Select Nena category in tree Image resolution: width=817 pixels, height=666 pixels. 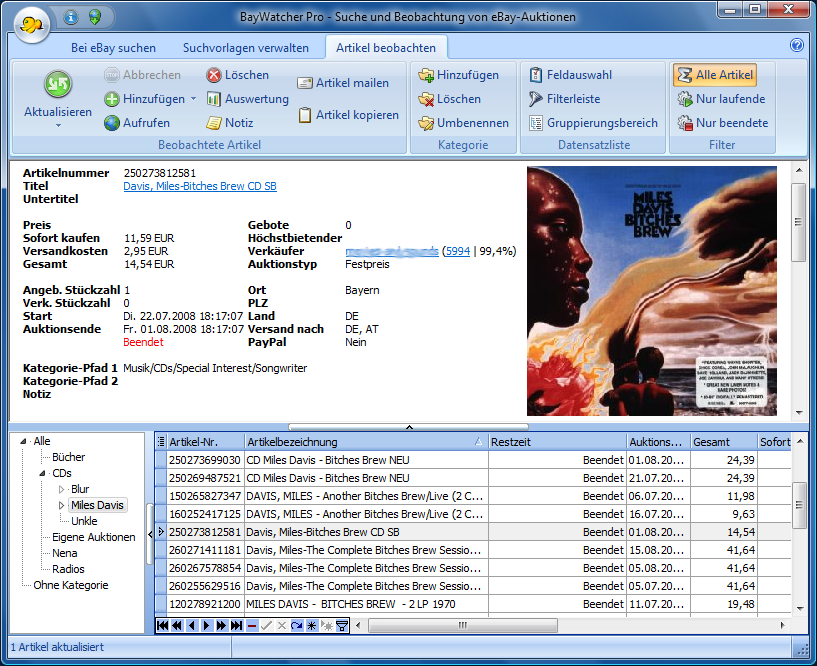(65, 553)
